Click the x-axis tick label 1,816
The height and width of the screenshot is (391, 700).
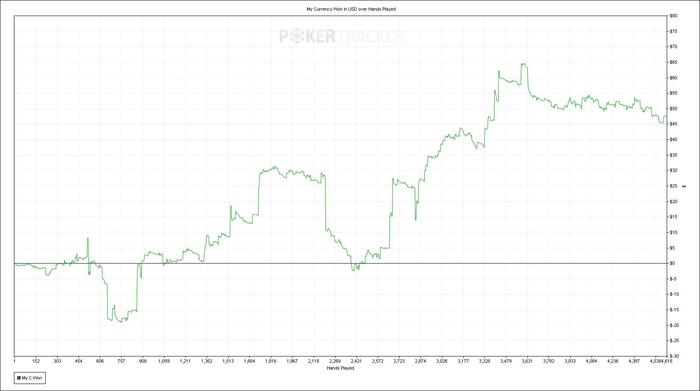tap(271, 361)
